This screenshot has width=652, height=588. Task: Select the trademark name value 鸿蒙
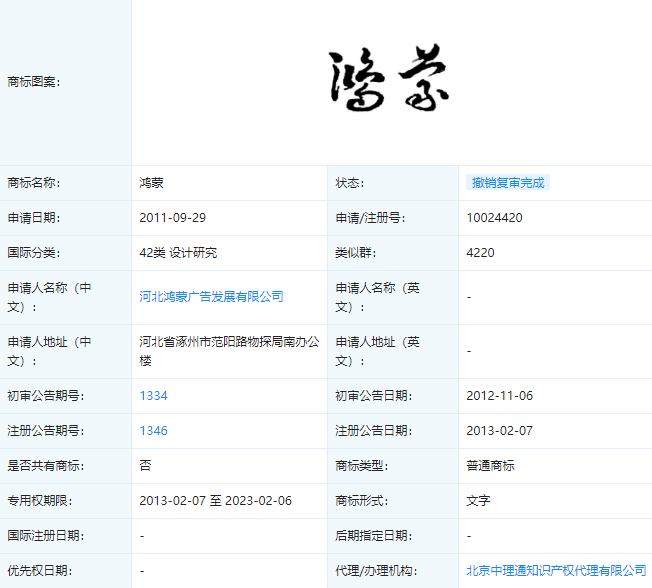coord(151,183)
